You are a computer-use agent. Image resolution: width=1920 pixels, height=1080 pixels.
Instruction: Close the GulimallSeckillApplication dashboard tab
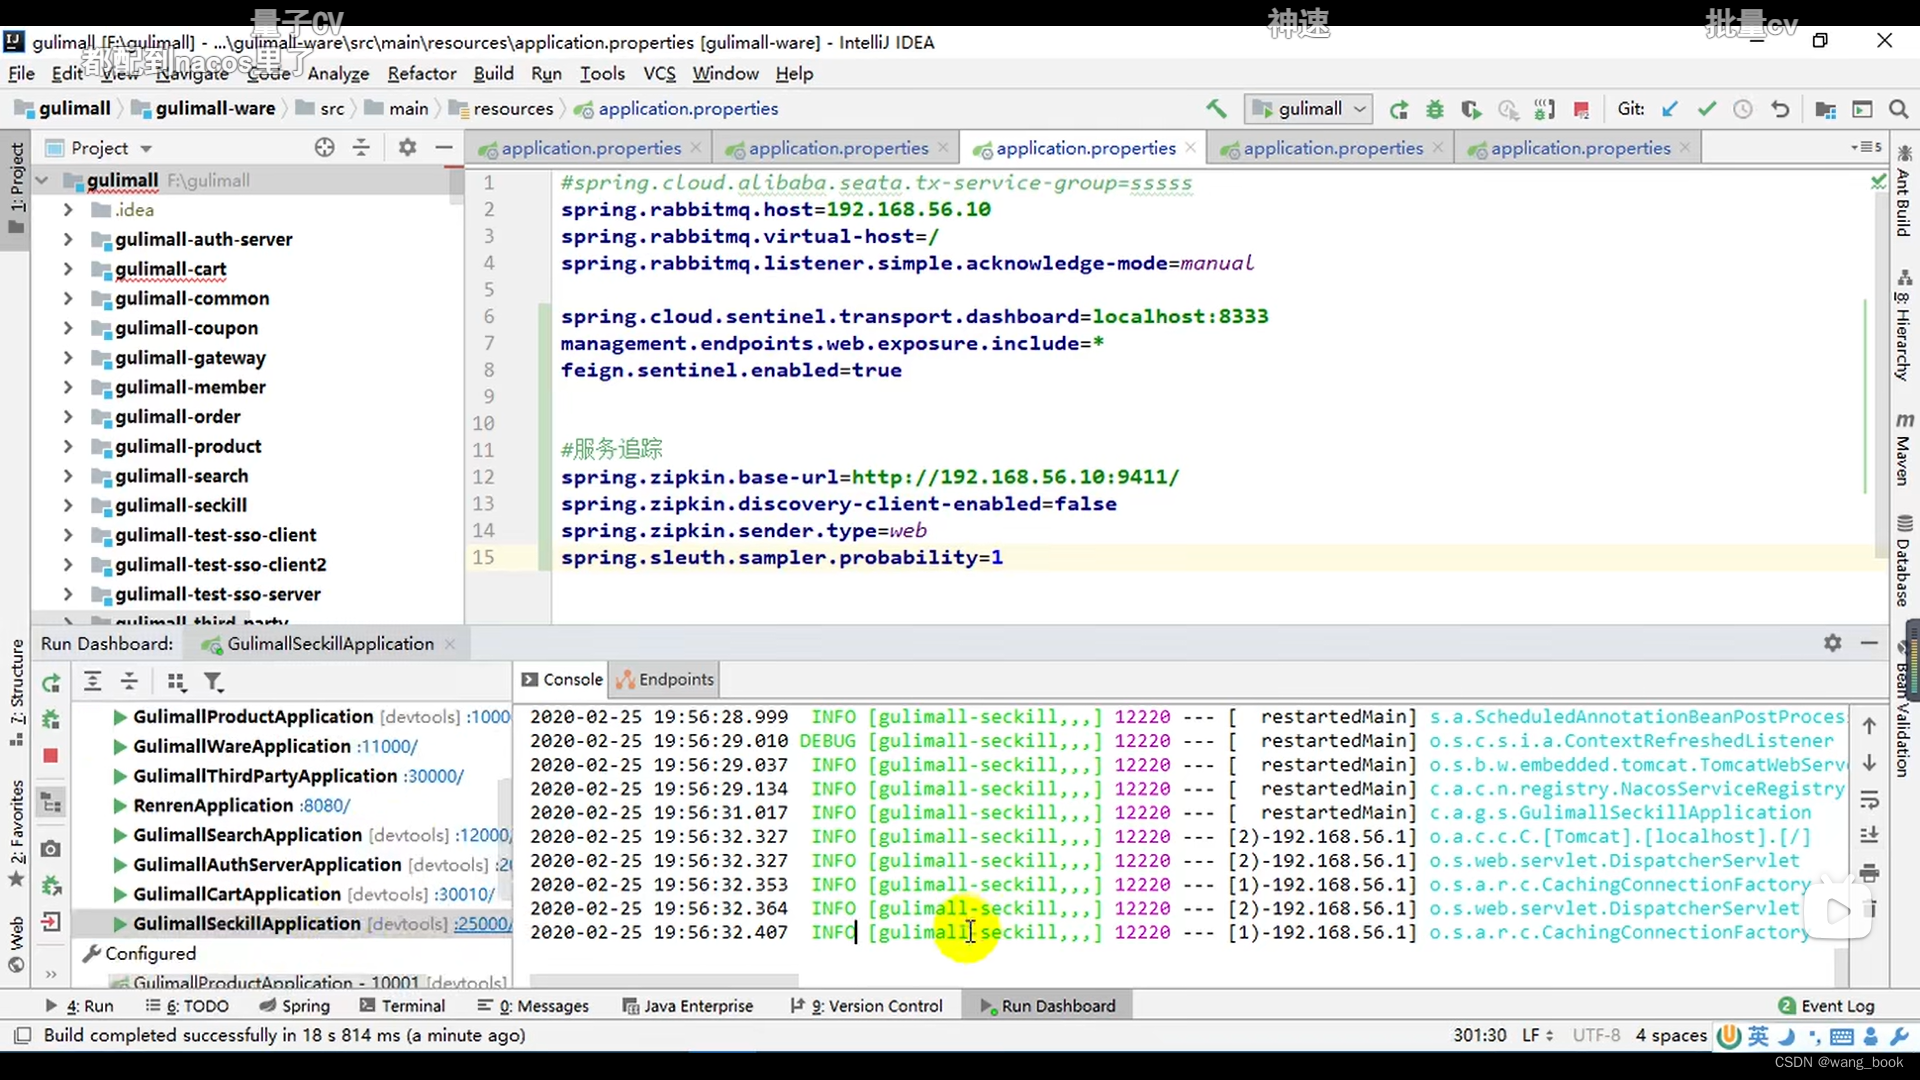[x=450, y=644]
